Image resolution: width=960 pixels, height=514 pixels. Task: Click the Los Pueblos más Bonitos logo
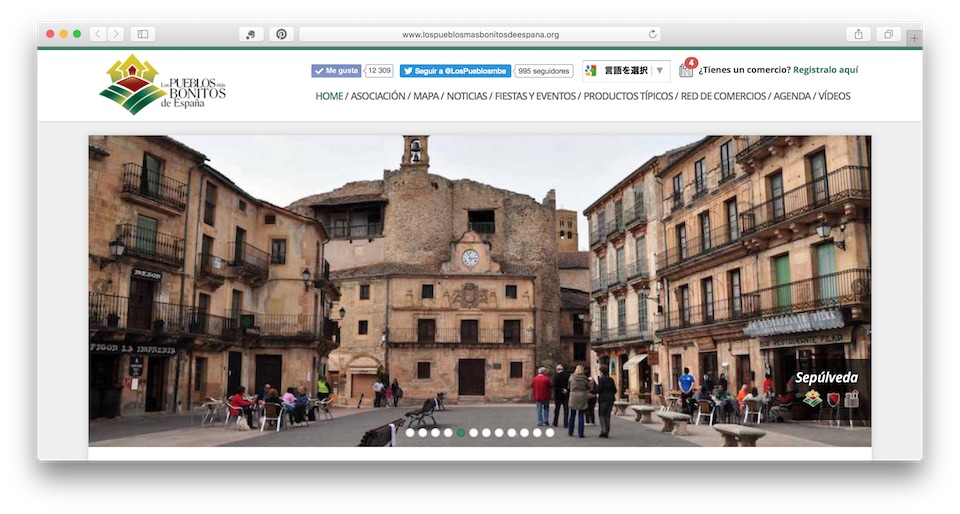(x=162, y=85)
